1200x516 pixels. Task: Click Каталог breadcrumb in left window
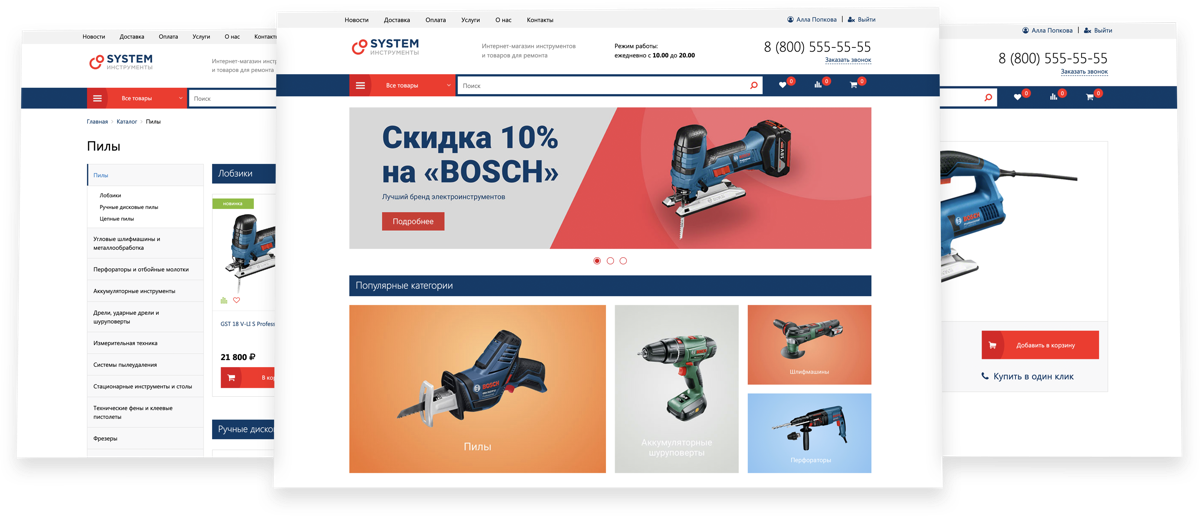127,122
